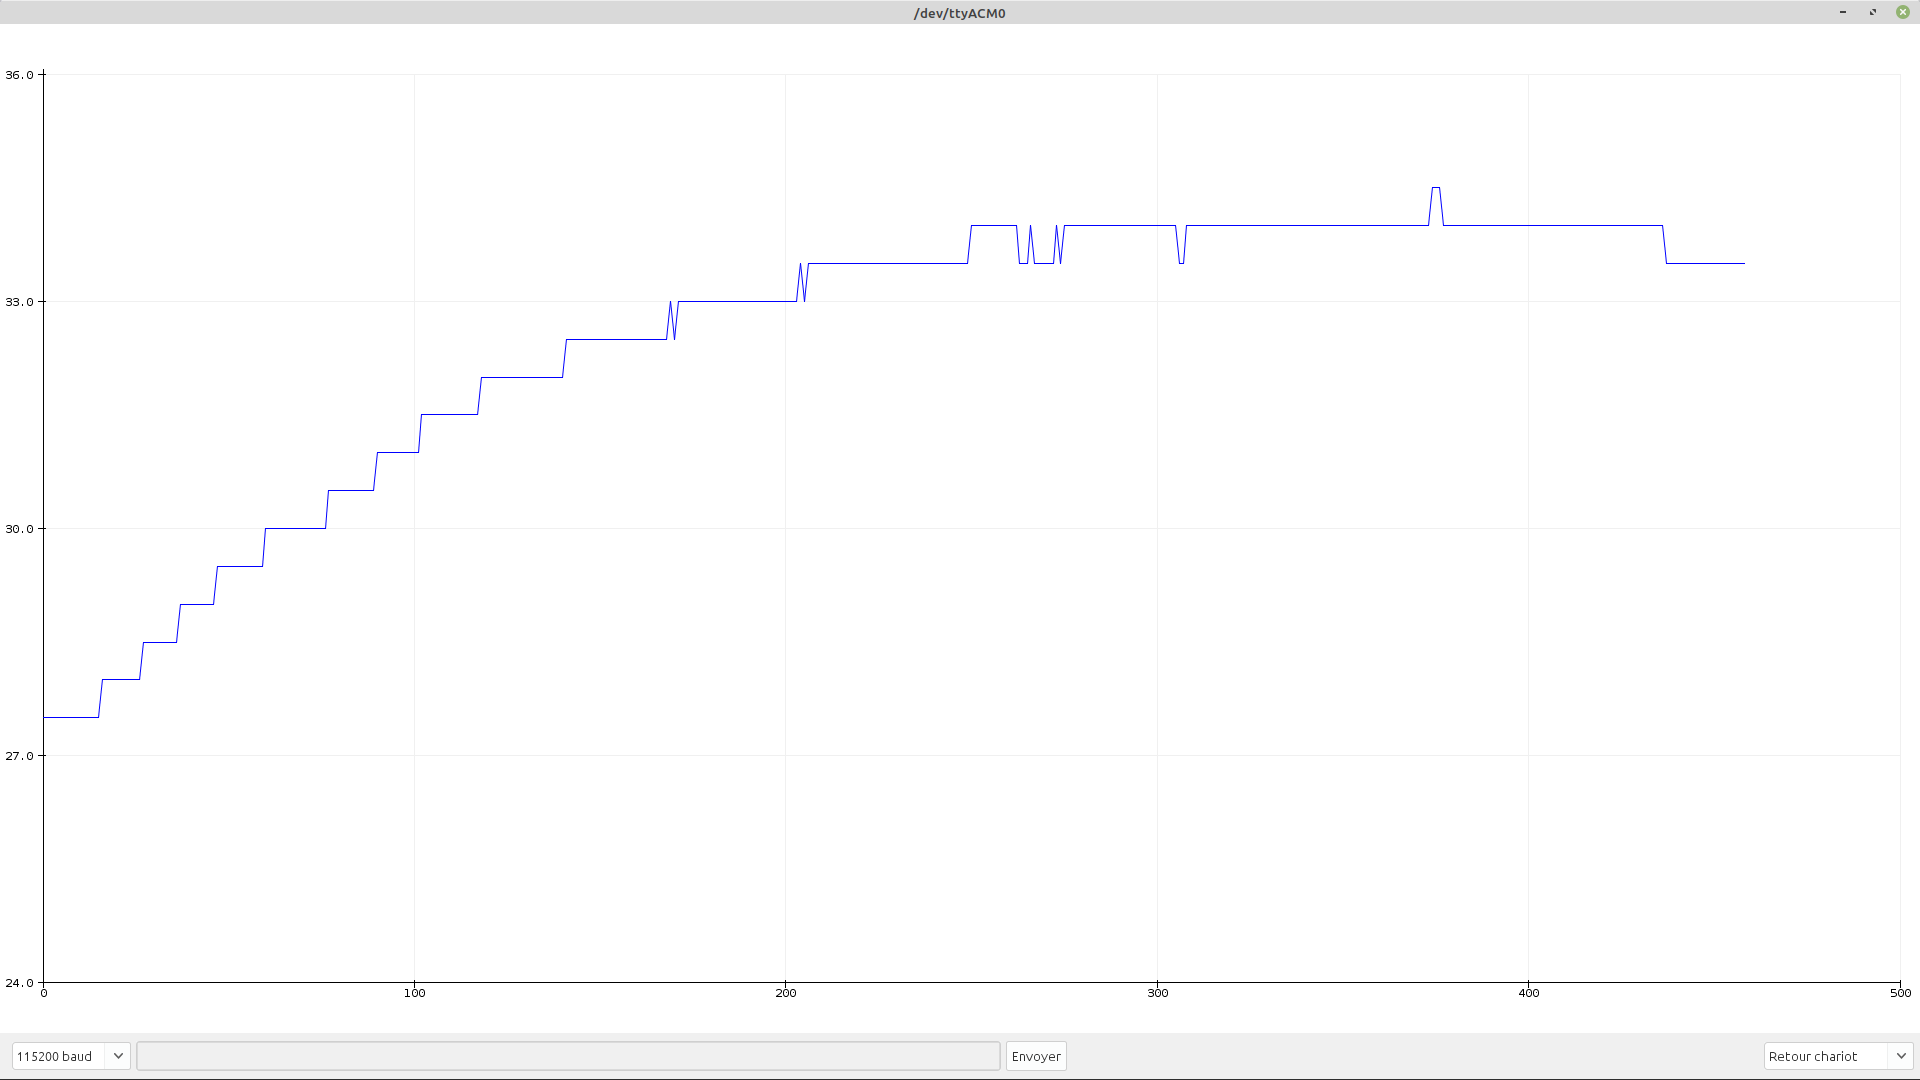Click the /dev/ttyACM0 window title
The image size is (1920, 1080).
coord(959,13)
